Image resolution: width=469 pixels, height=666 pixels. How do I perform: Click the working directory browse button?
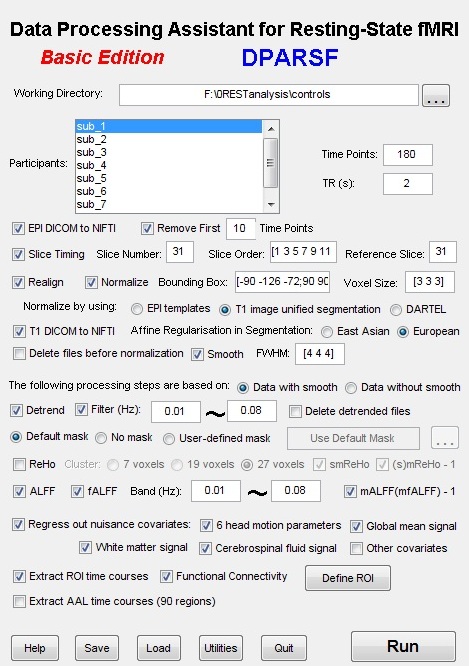(x=436, y=96)
